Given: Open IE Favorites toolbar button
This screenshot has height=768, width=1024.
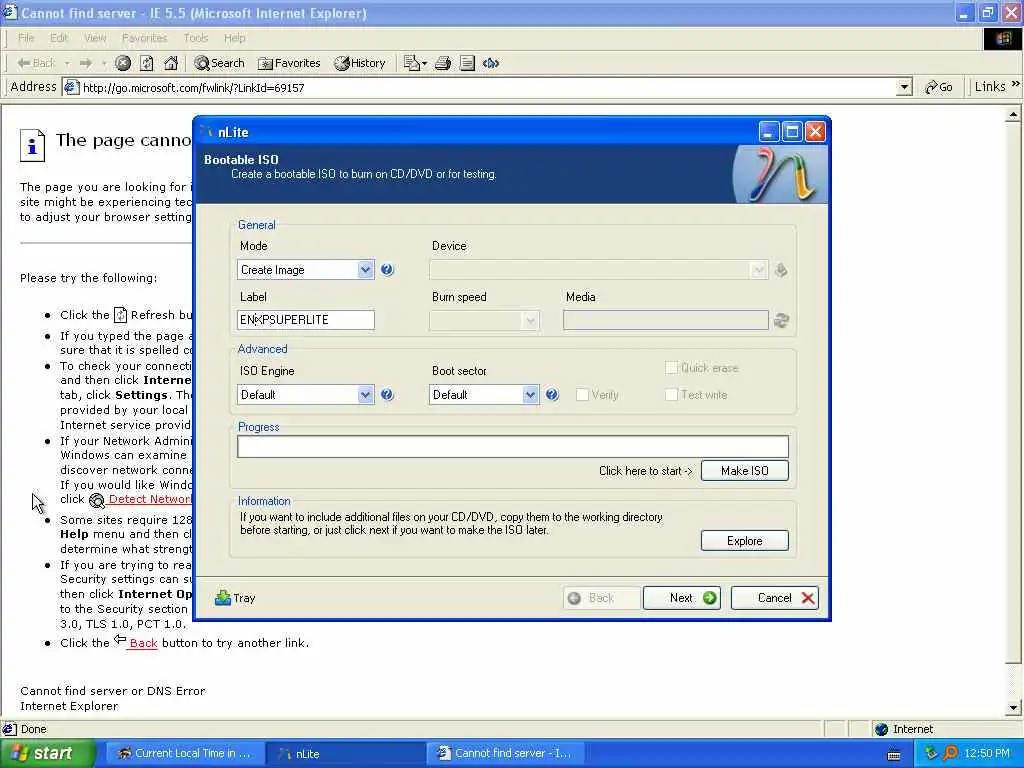Looking at the screenshot, I should pos(289,63).
